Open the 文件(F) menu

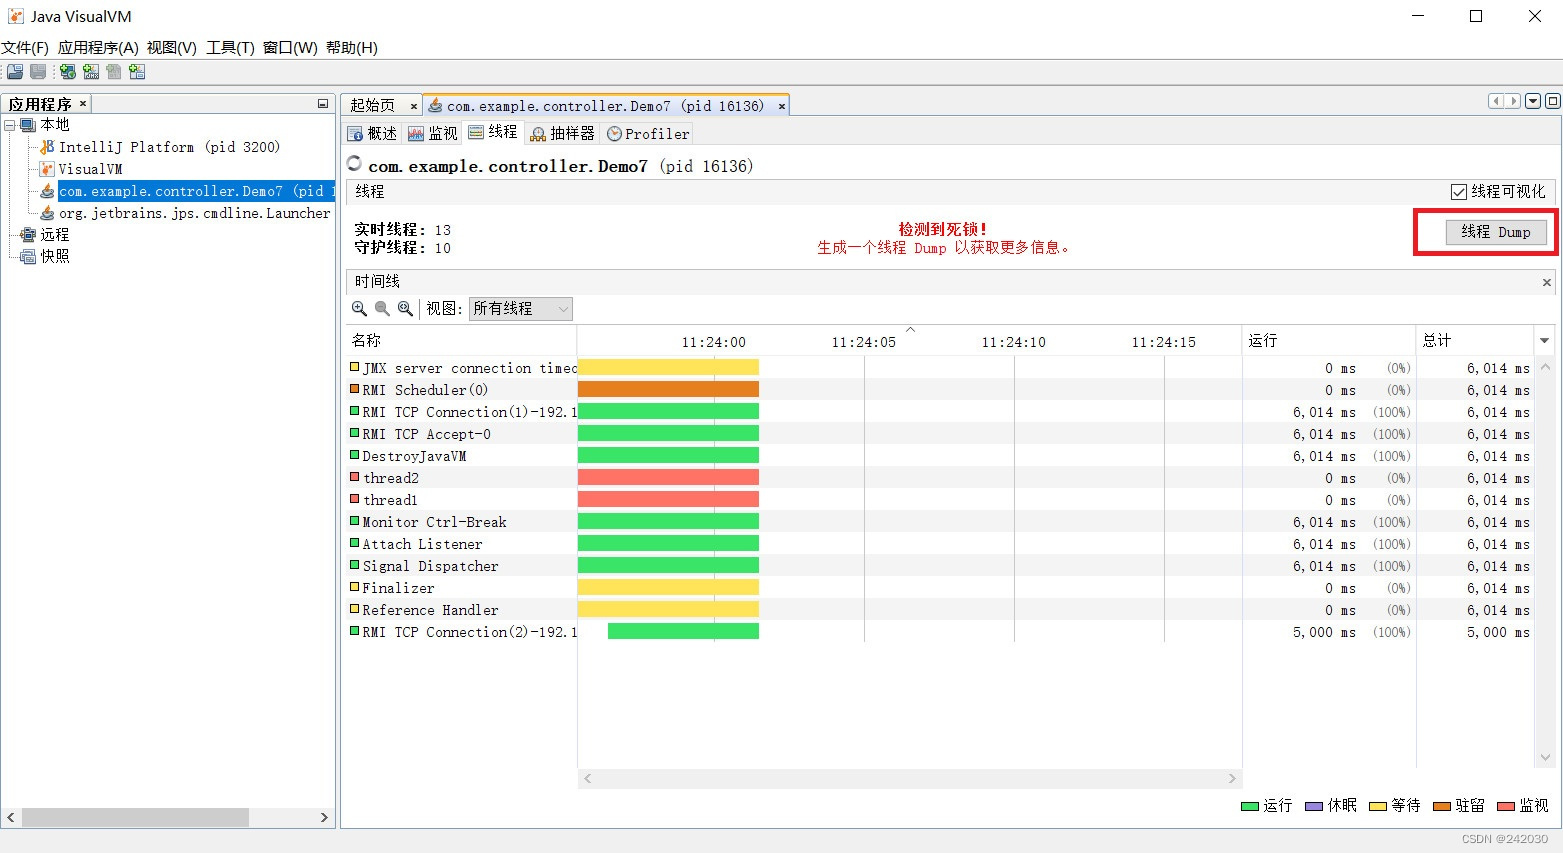pos(25,48)
